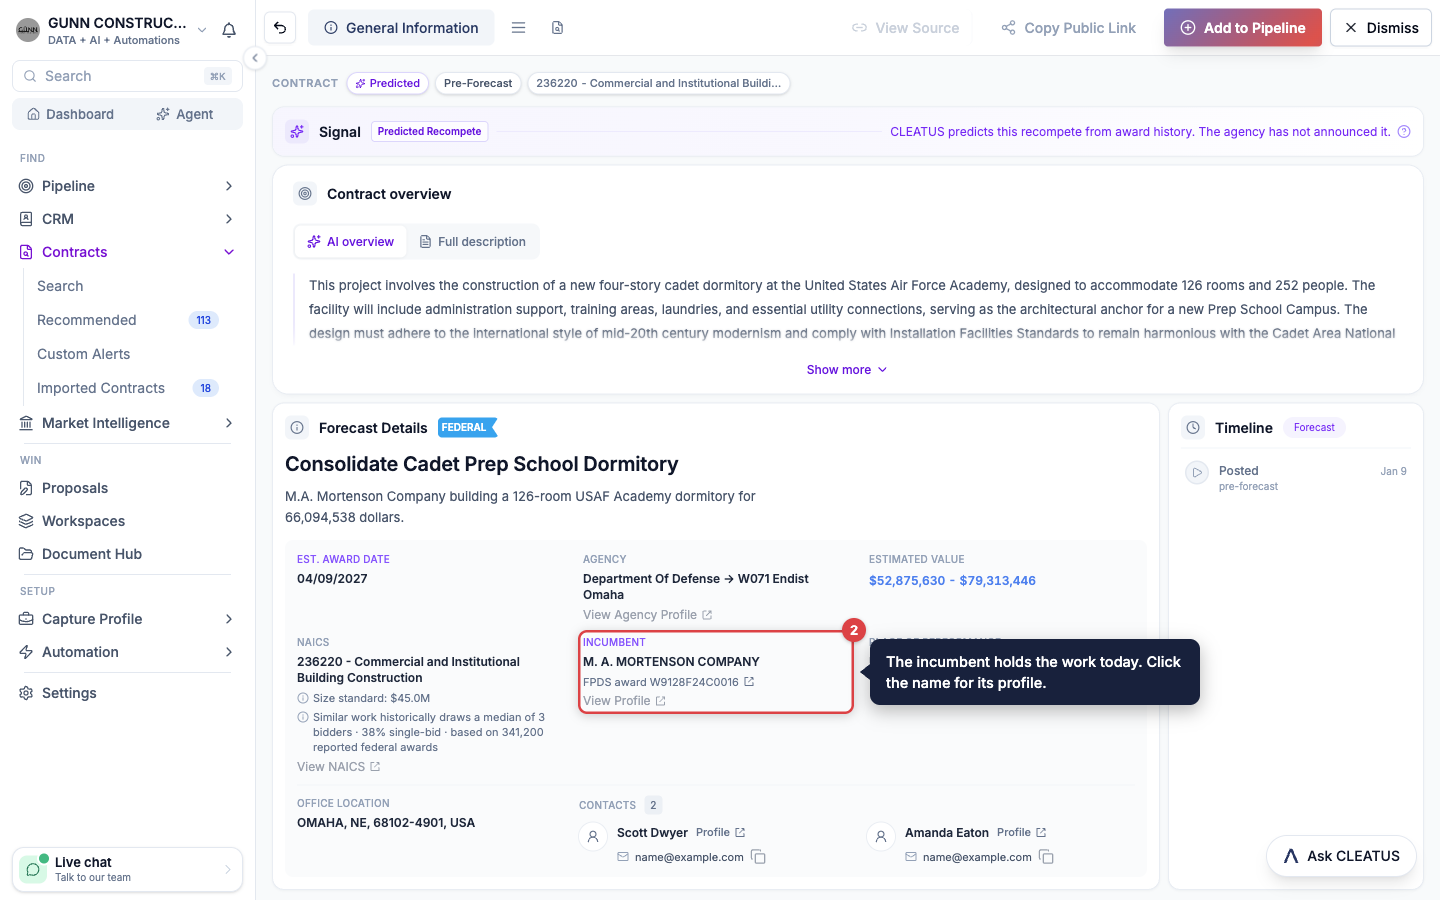
Task: Open the Gunn Construction workspace switcher
Action: (112, 30)
